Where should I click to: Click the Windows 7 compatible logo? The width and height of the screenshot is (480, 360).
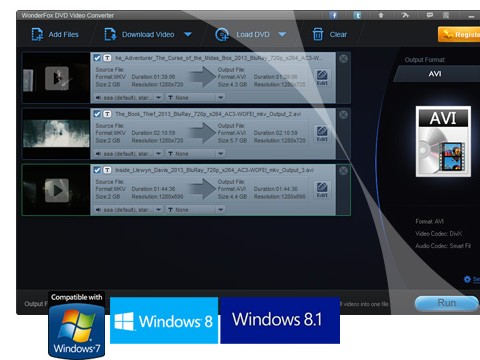coord(77,326)
